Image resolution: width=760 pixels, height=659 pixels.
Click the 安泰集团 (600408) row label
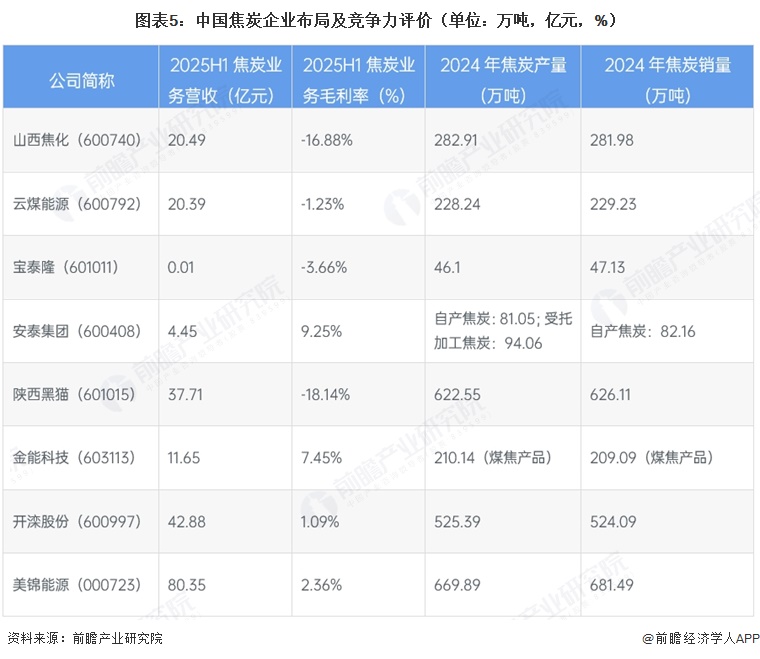(x=77, y=331)
